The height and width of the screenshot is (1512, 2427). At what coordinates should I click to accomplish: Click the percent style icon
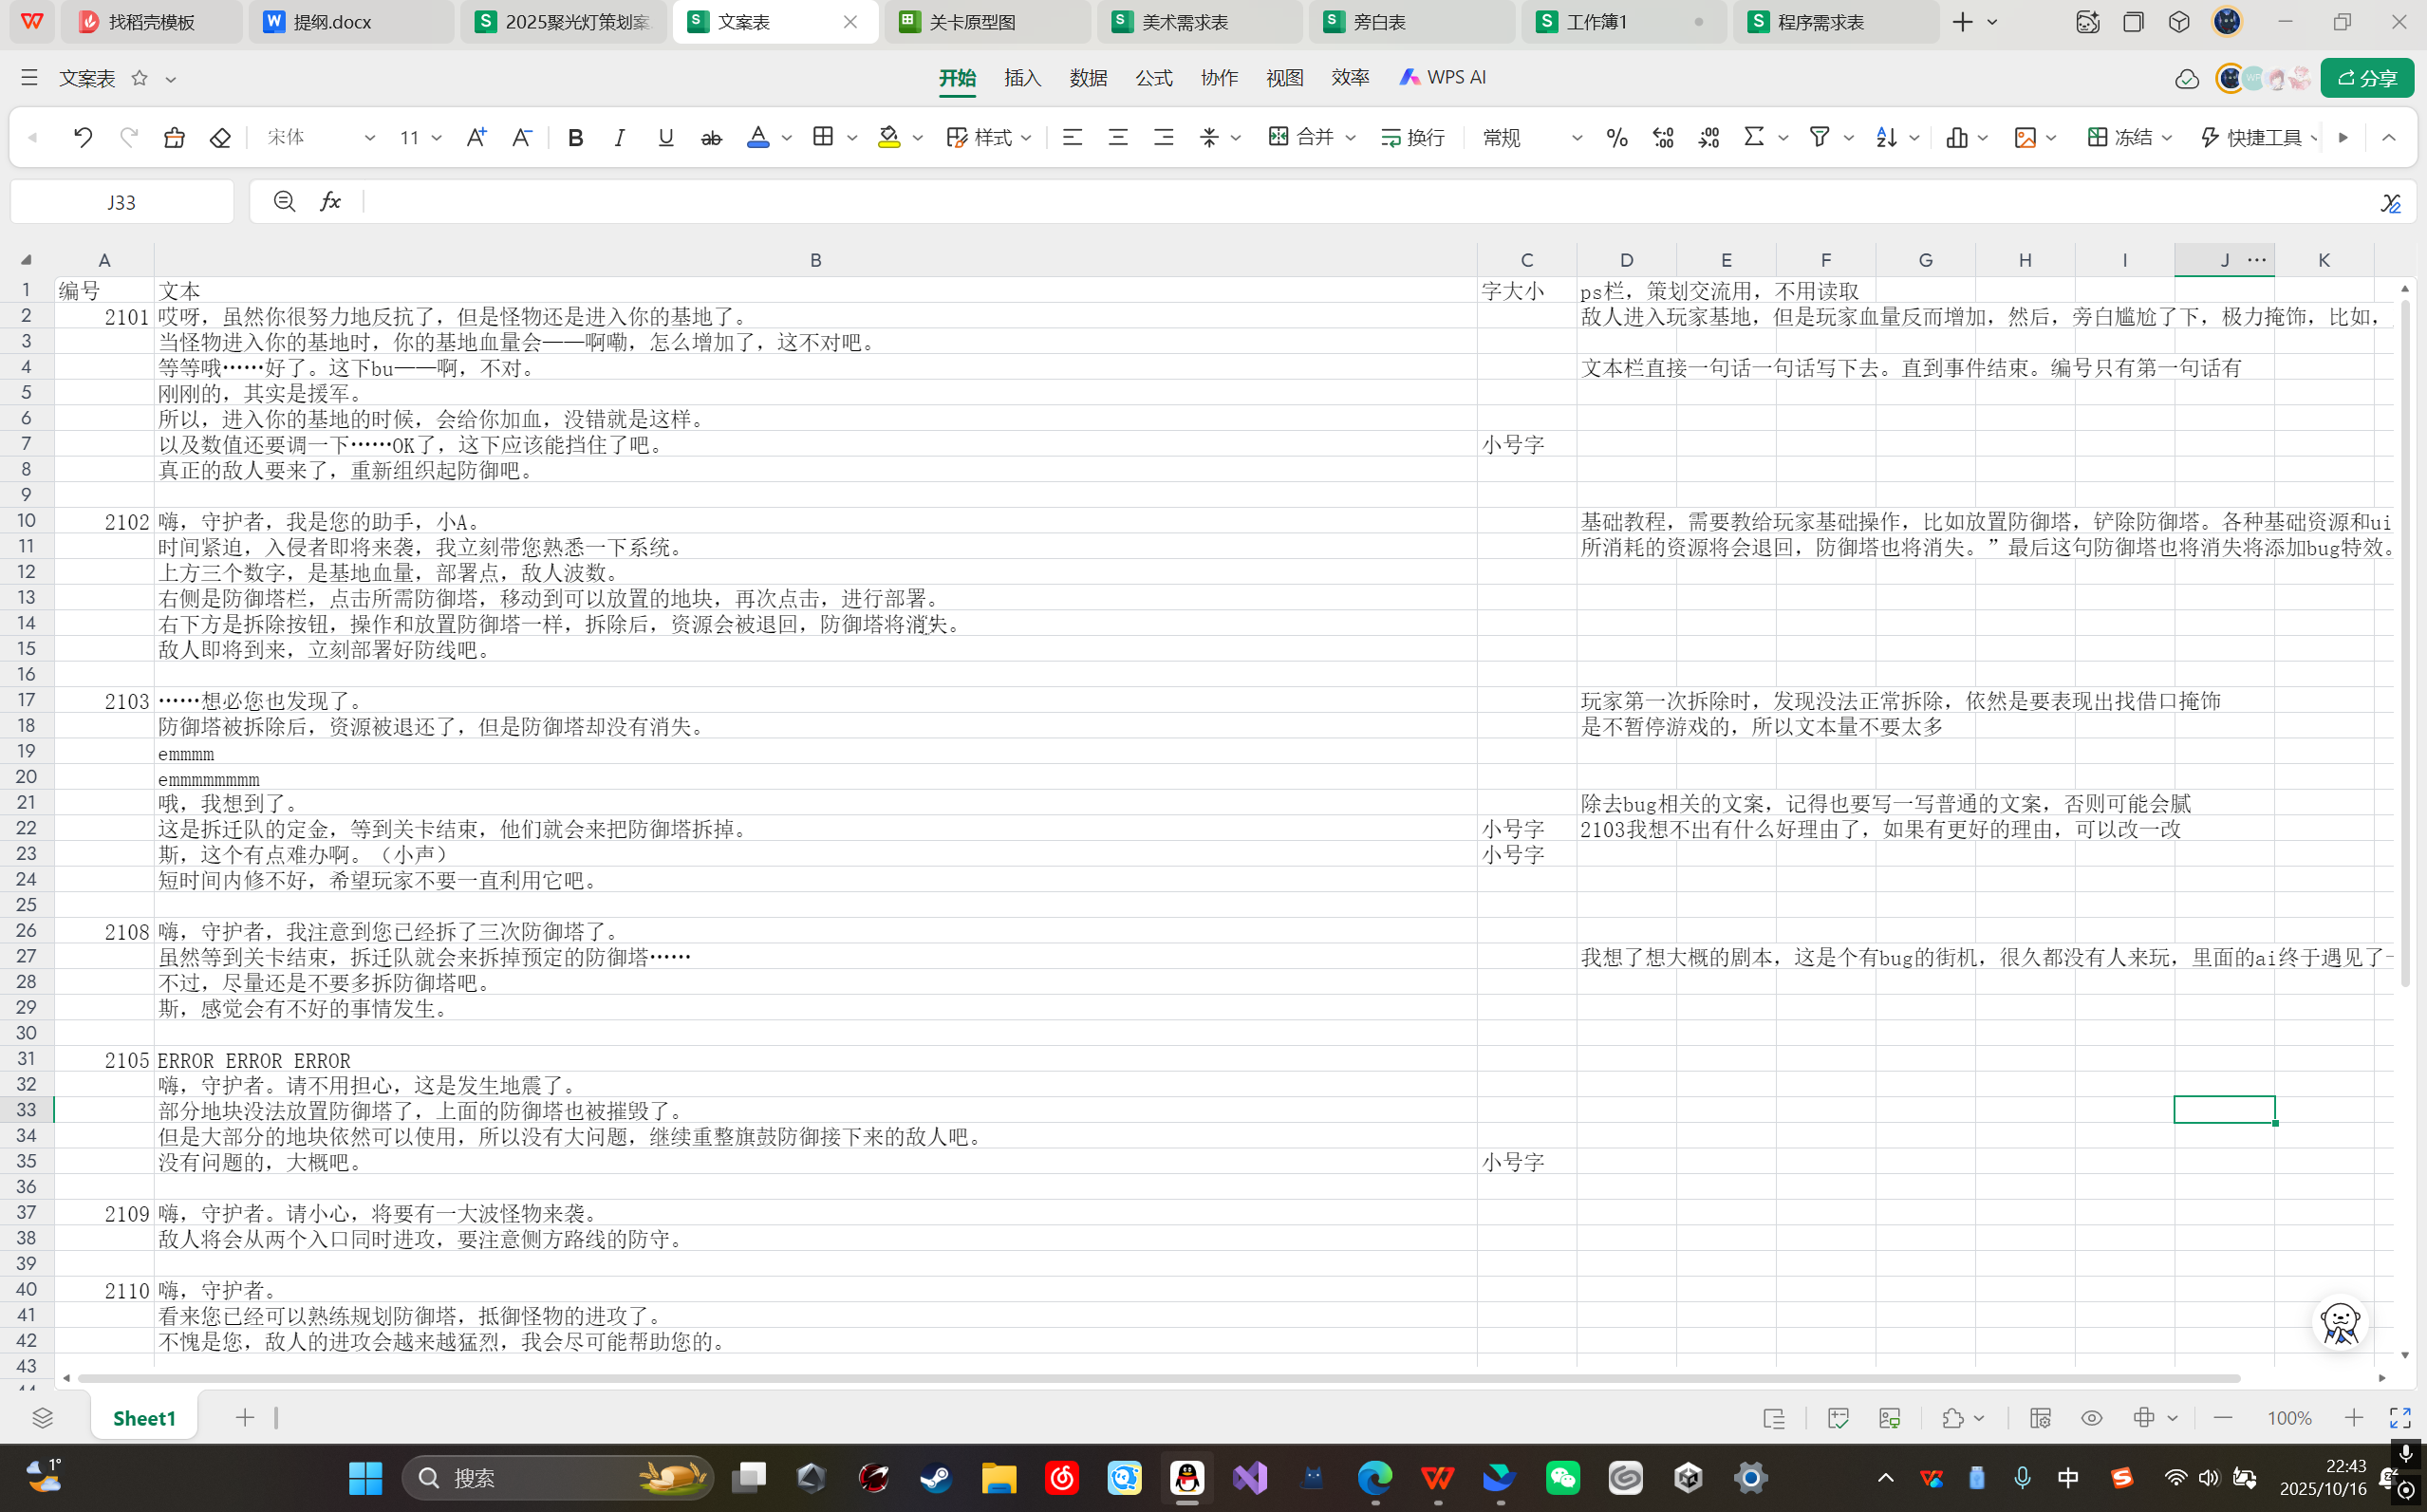pos(1616,137)
